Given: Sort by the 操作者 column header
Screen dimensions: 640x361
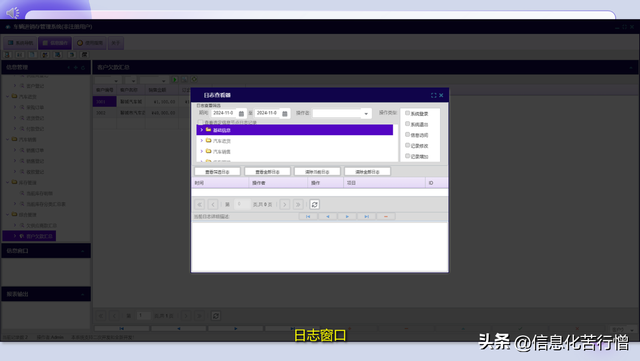Looking at the screenshot, I should pos(278,183).
